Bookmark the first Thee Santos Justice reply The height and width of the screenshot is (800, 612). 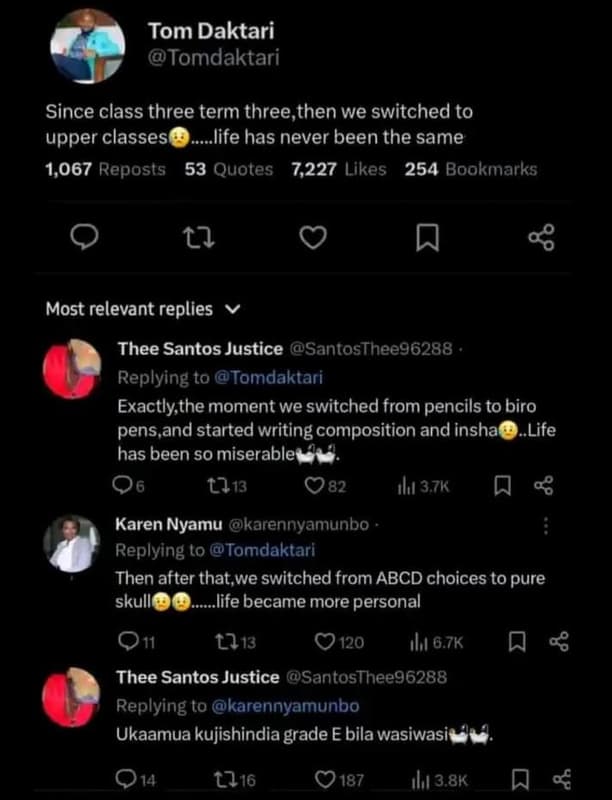(x=505, y=485)
